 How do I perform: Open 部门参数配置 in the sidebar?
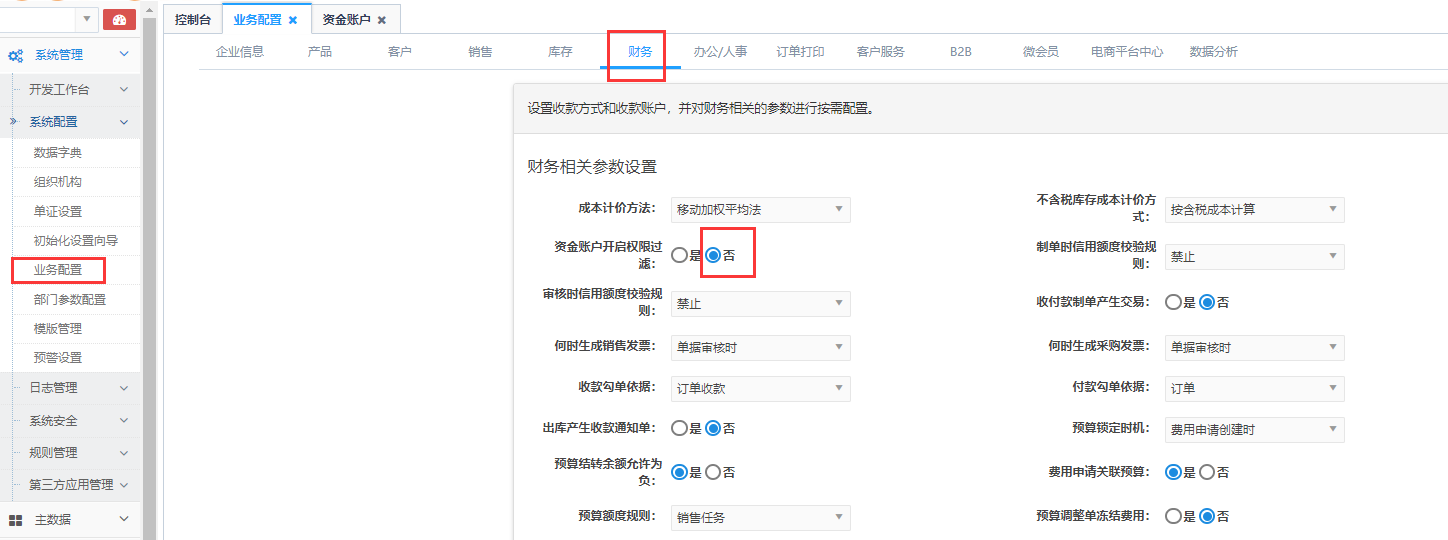click(70, 299)
